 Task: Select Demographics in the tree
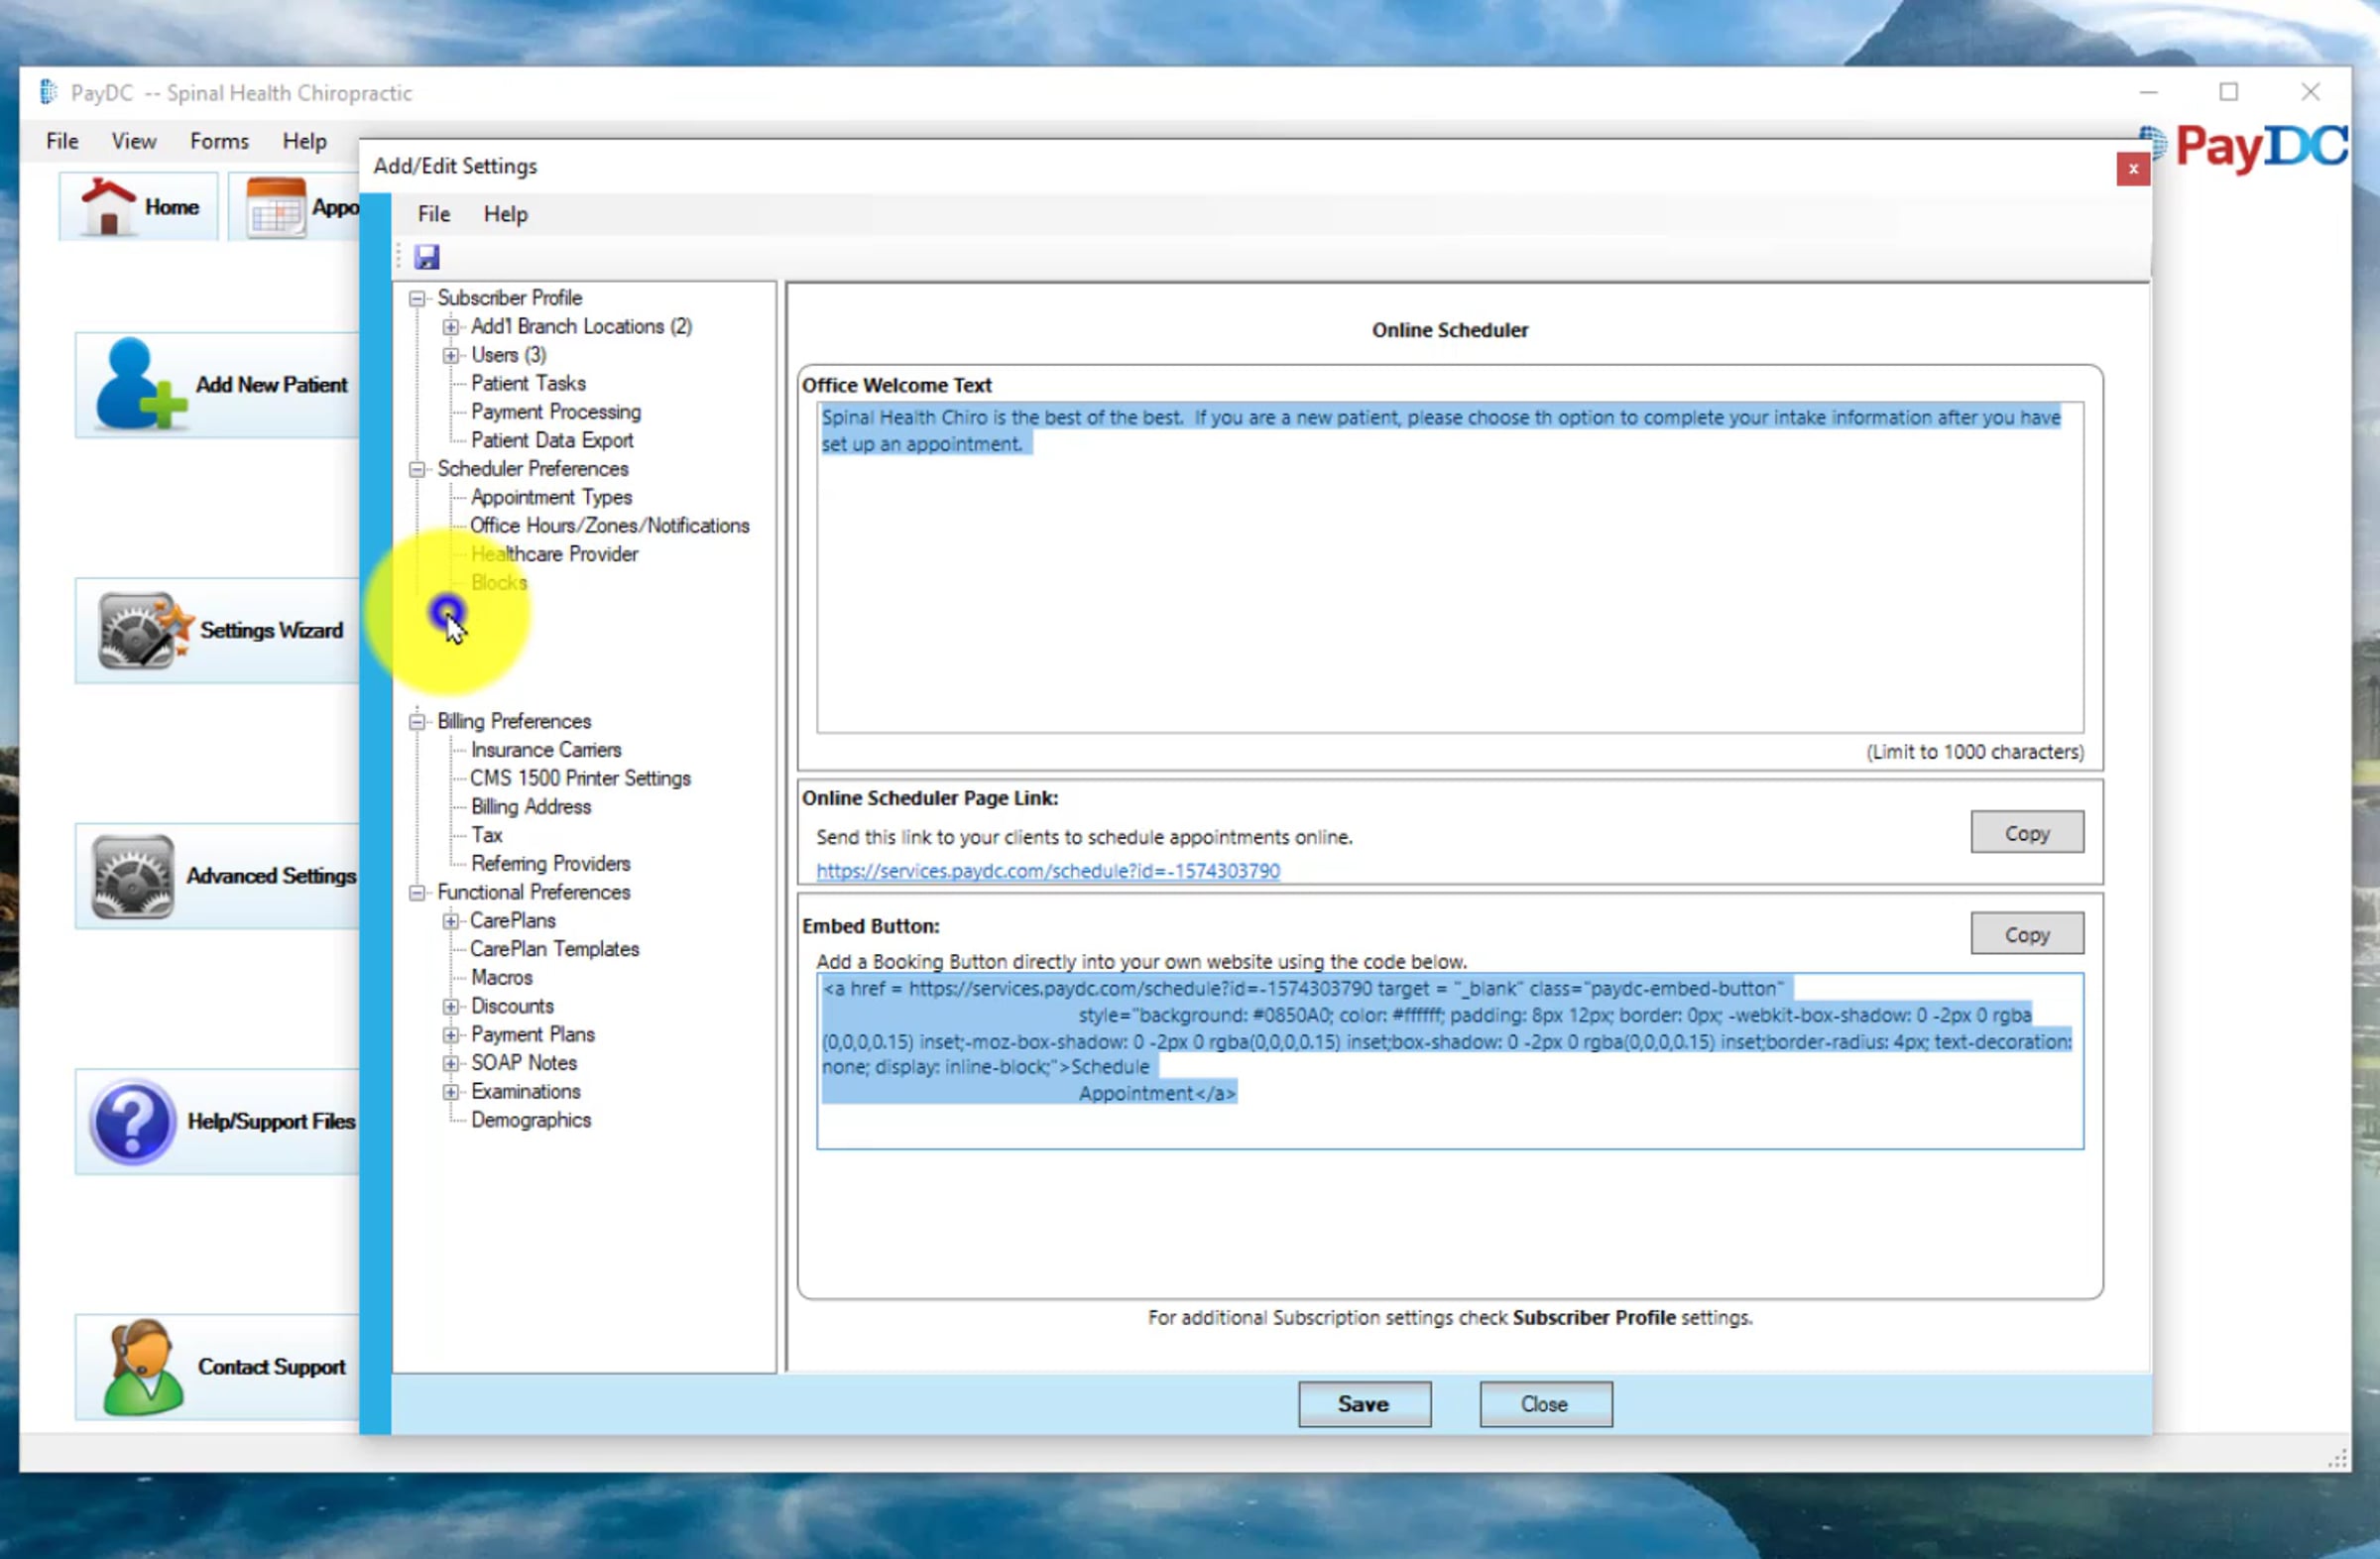531,1120
